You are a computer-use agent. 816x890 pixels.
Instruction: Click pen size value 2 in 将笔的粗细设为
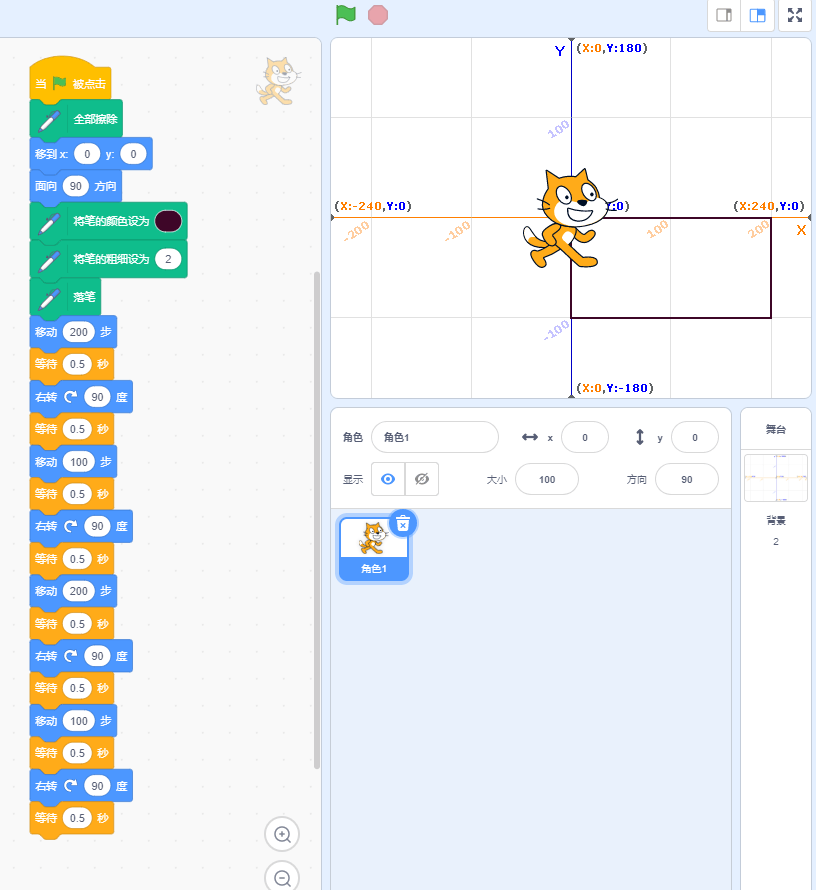168,259
